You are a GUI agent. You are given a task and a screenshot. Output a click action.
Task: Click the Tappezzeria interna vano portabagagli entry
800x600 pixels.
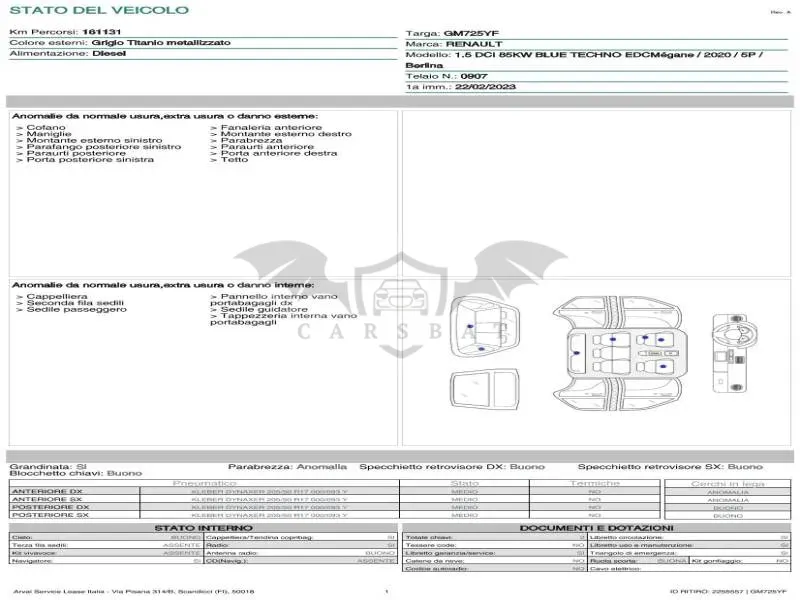pos(284,319)
